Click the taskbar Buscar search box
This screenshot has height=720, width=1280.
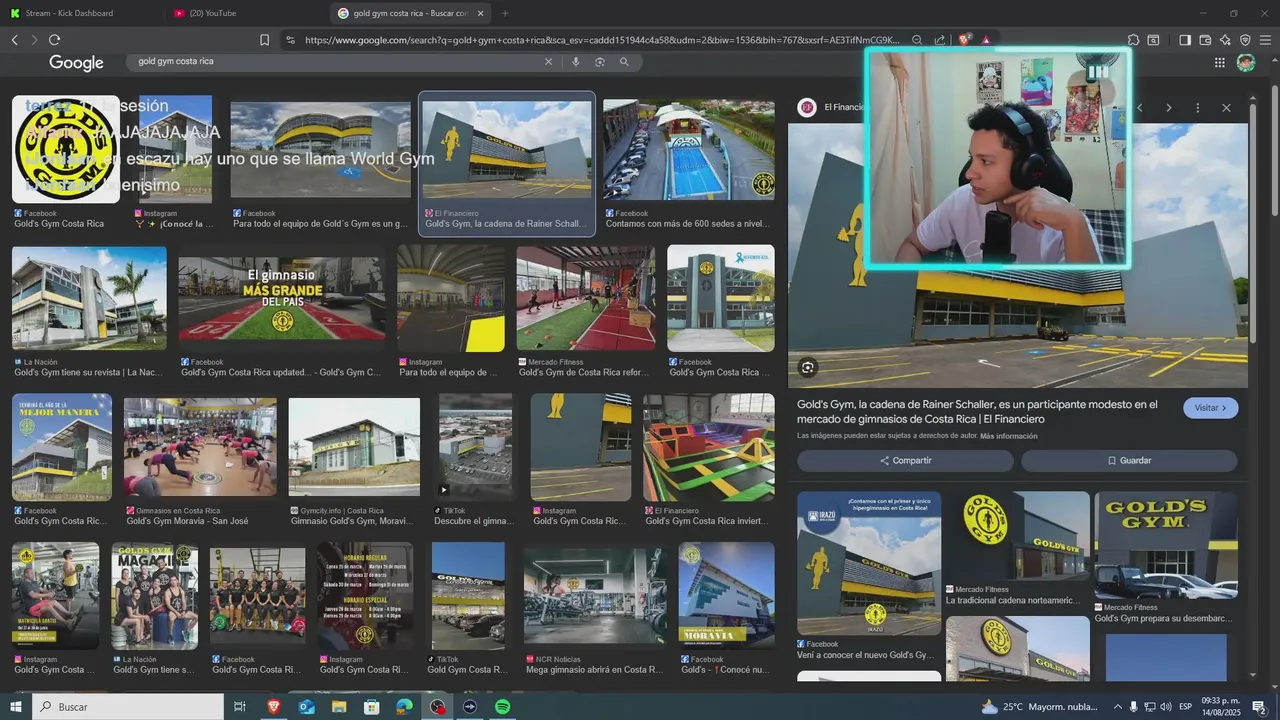128,707
